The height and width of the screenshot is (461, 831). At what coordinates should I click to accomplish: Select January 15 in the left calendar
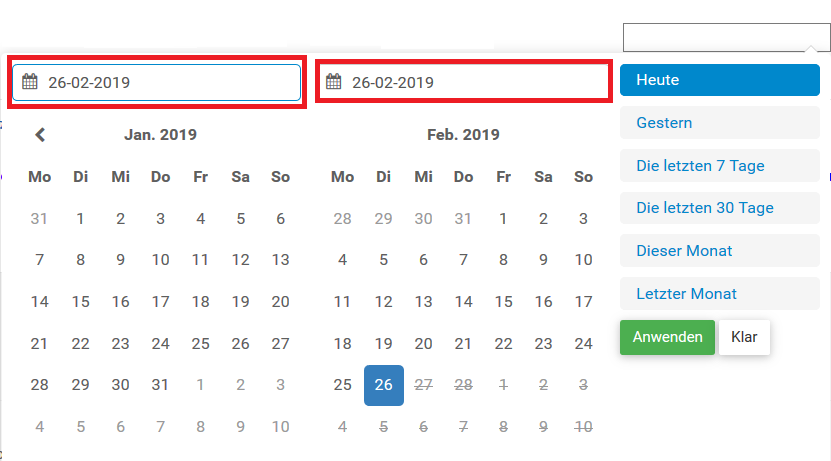pyautogui.click(x=80, y=301)
